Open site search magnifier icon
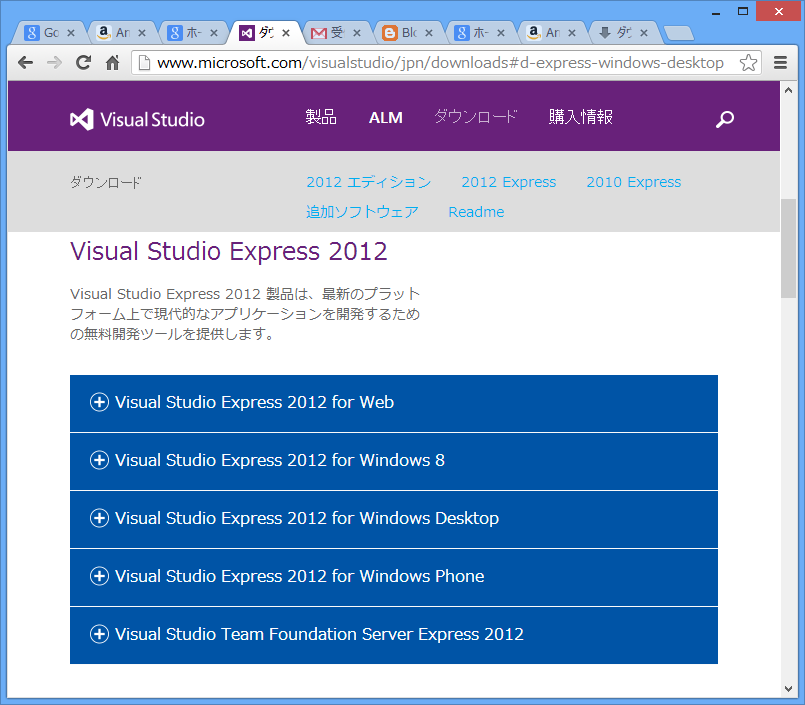This screenshot has width=805, height=705. point(725,119)
